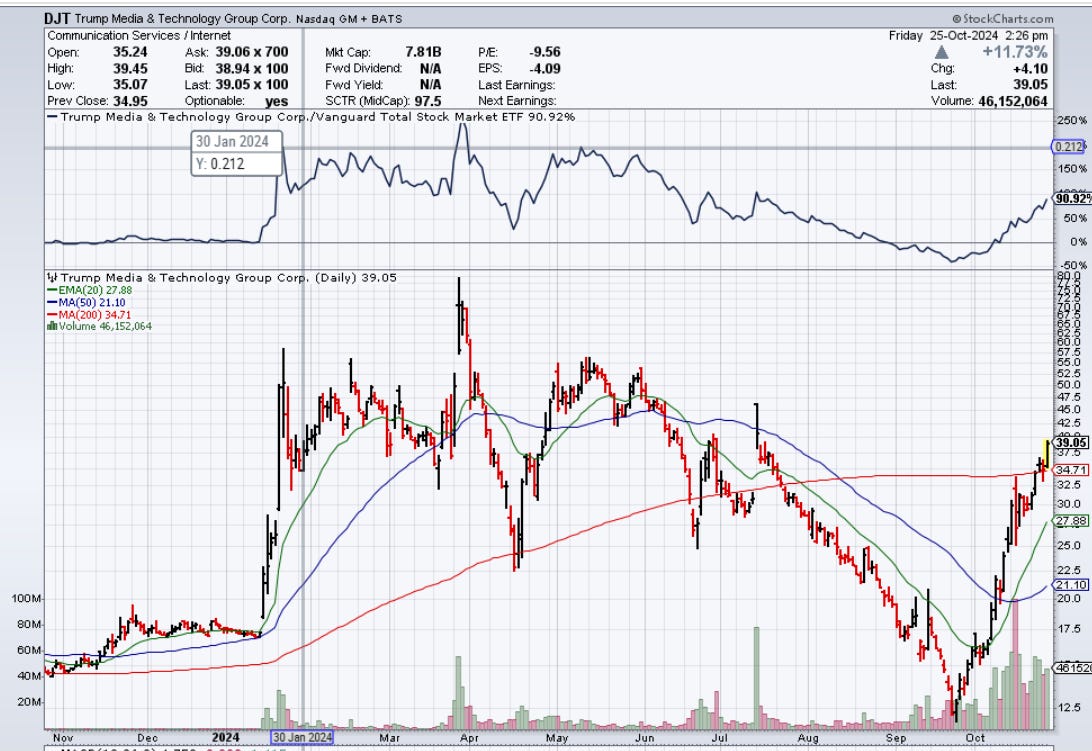
Task: Select the EPS value -4.09
Action: click(x=545, y=68)
